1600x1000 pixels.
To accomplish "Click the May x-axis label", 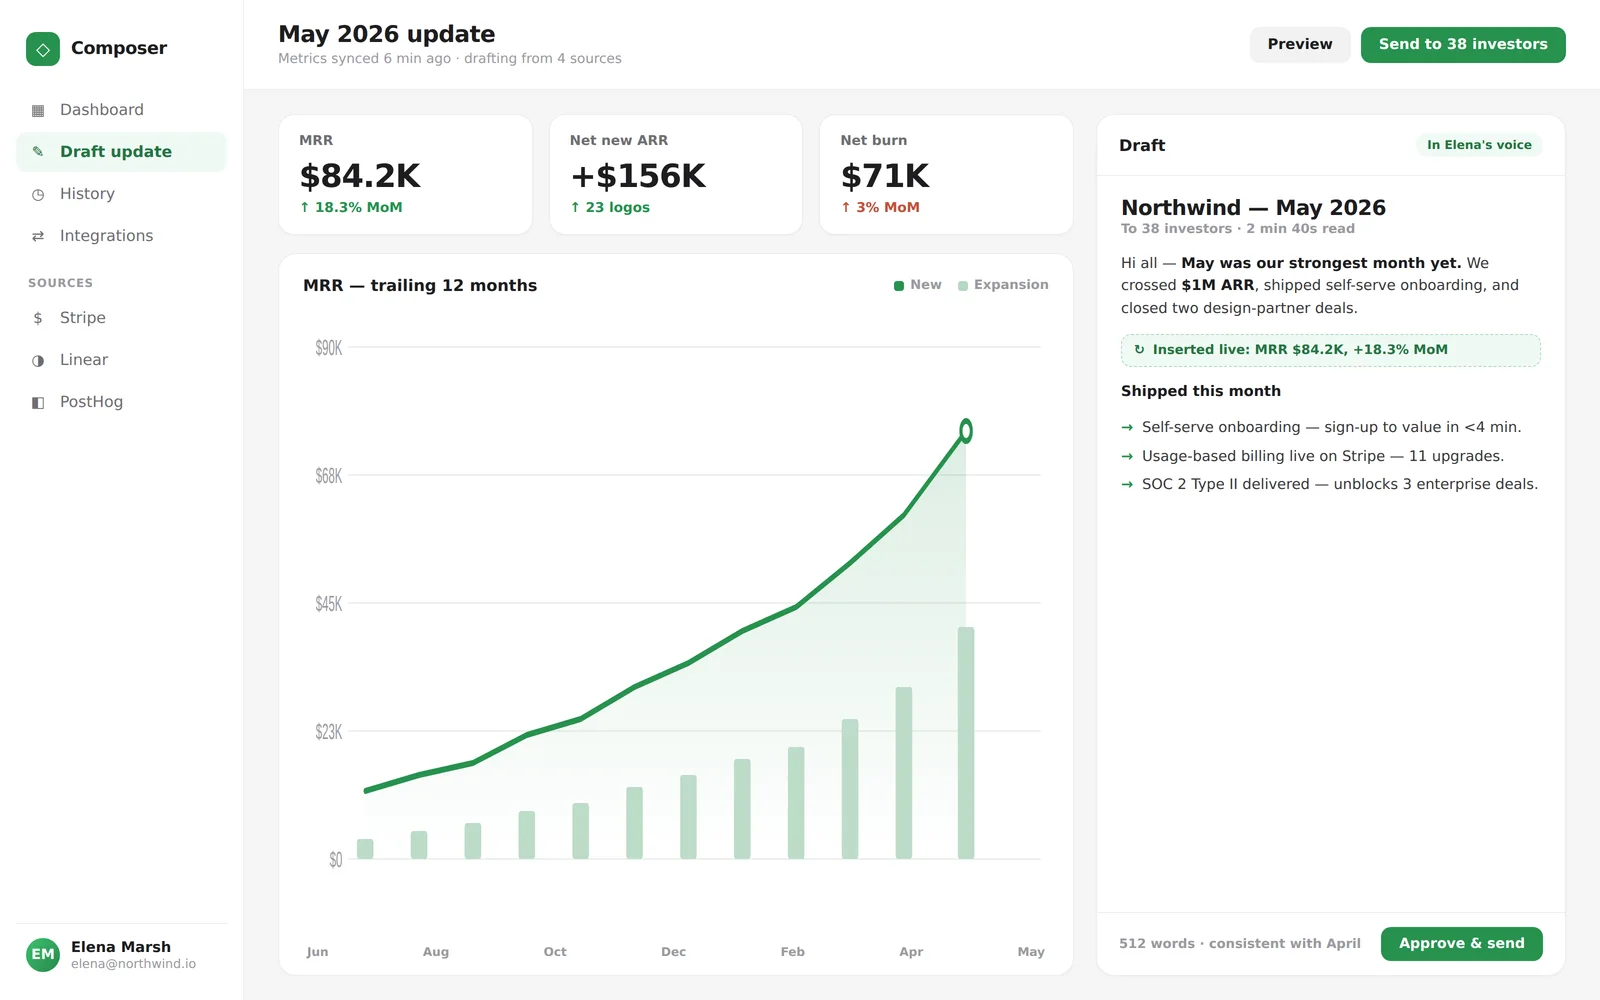I will tap(1031, 952).
